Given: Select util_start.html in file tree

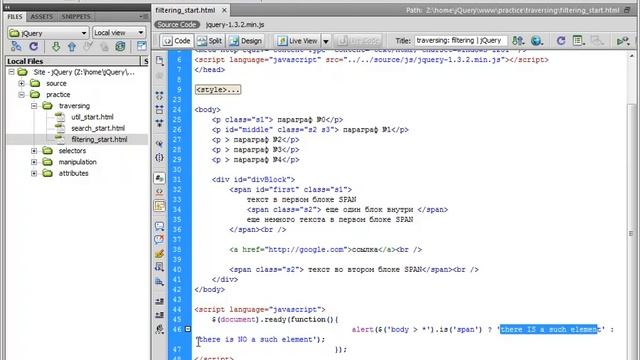Looking at the screenshot, I should [x=92, y=117].
